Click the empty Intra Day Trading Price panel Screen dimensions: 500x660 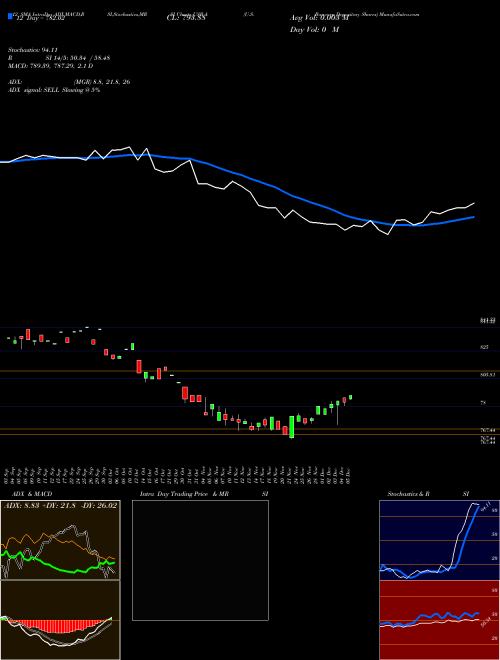(200, 560)
